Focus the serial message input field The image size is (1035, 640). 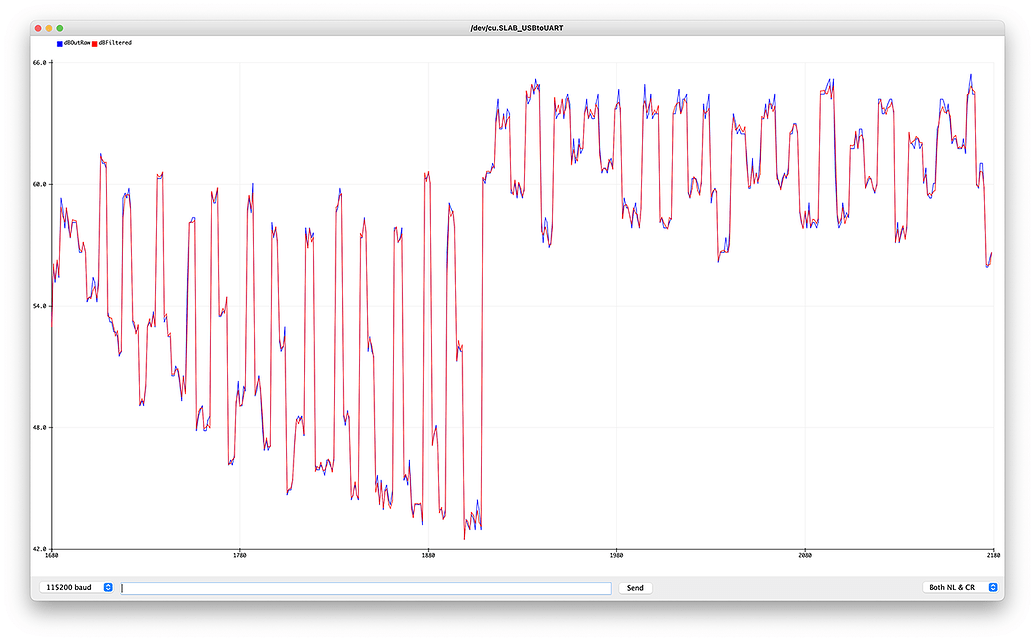[366, 588]
